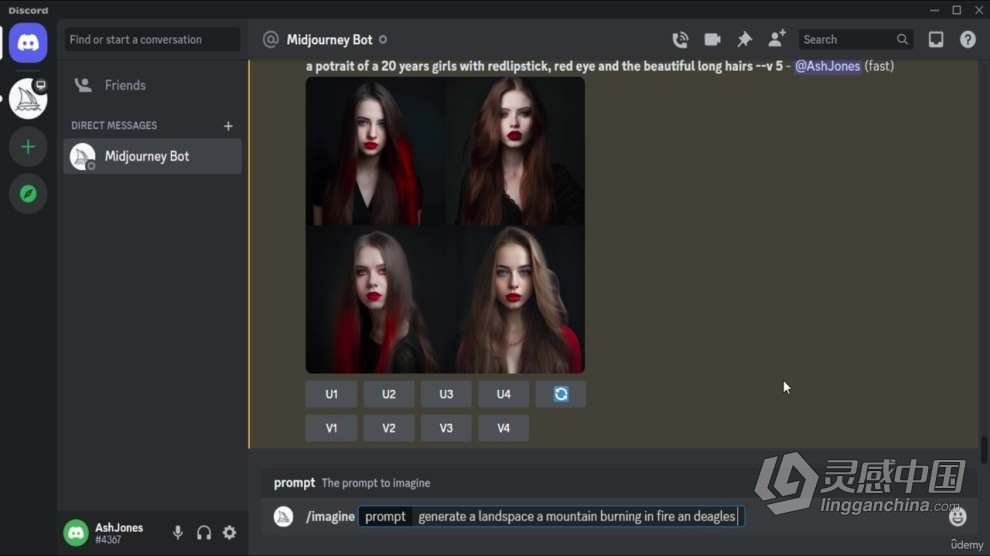Re-roll the image generation refresh button
The image size is (990, 556).
[x=561, y=394]
